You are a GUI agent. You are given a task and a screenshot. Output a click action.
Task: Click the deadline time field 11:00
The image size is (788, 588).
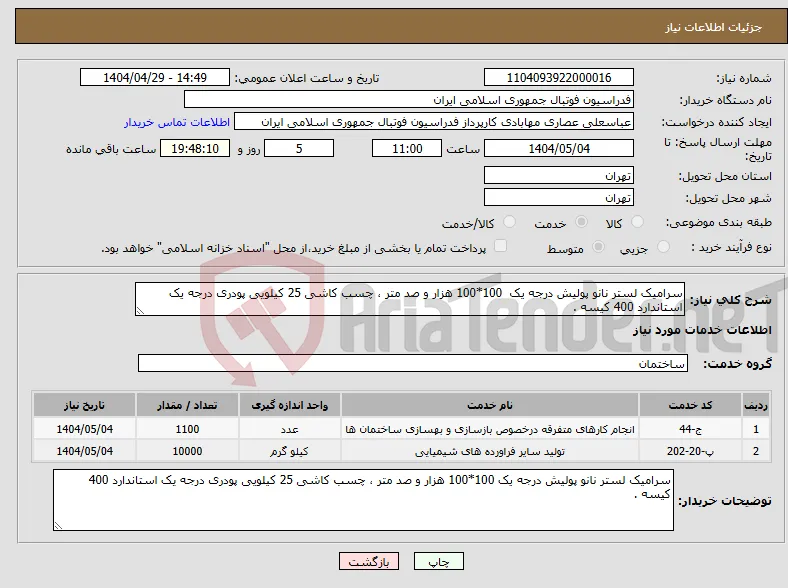pos(407,148)
